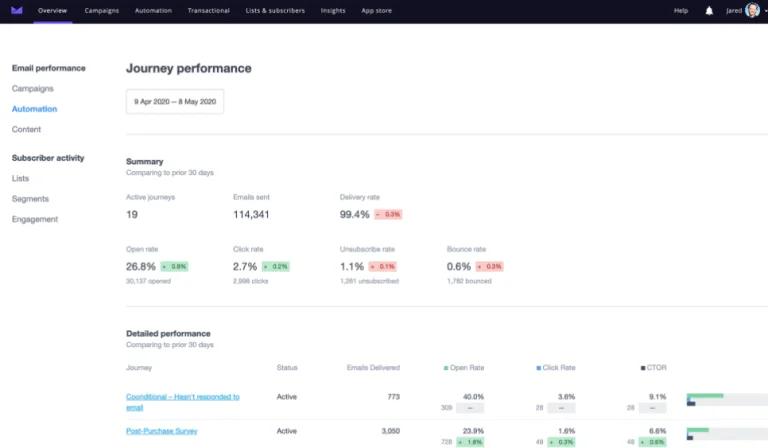Open the 9 Apr – 8 May date range picker
Screen dimensions: 768x448
(x=175, y=101)
